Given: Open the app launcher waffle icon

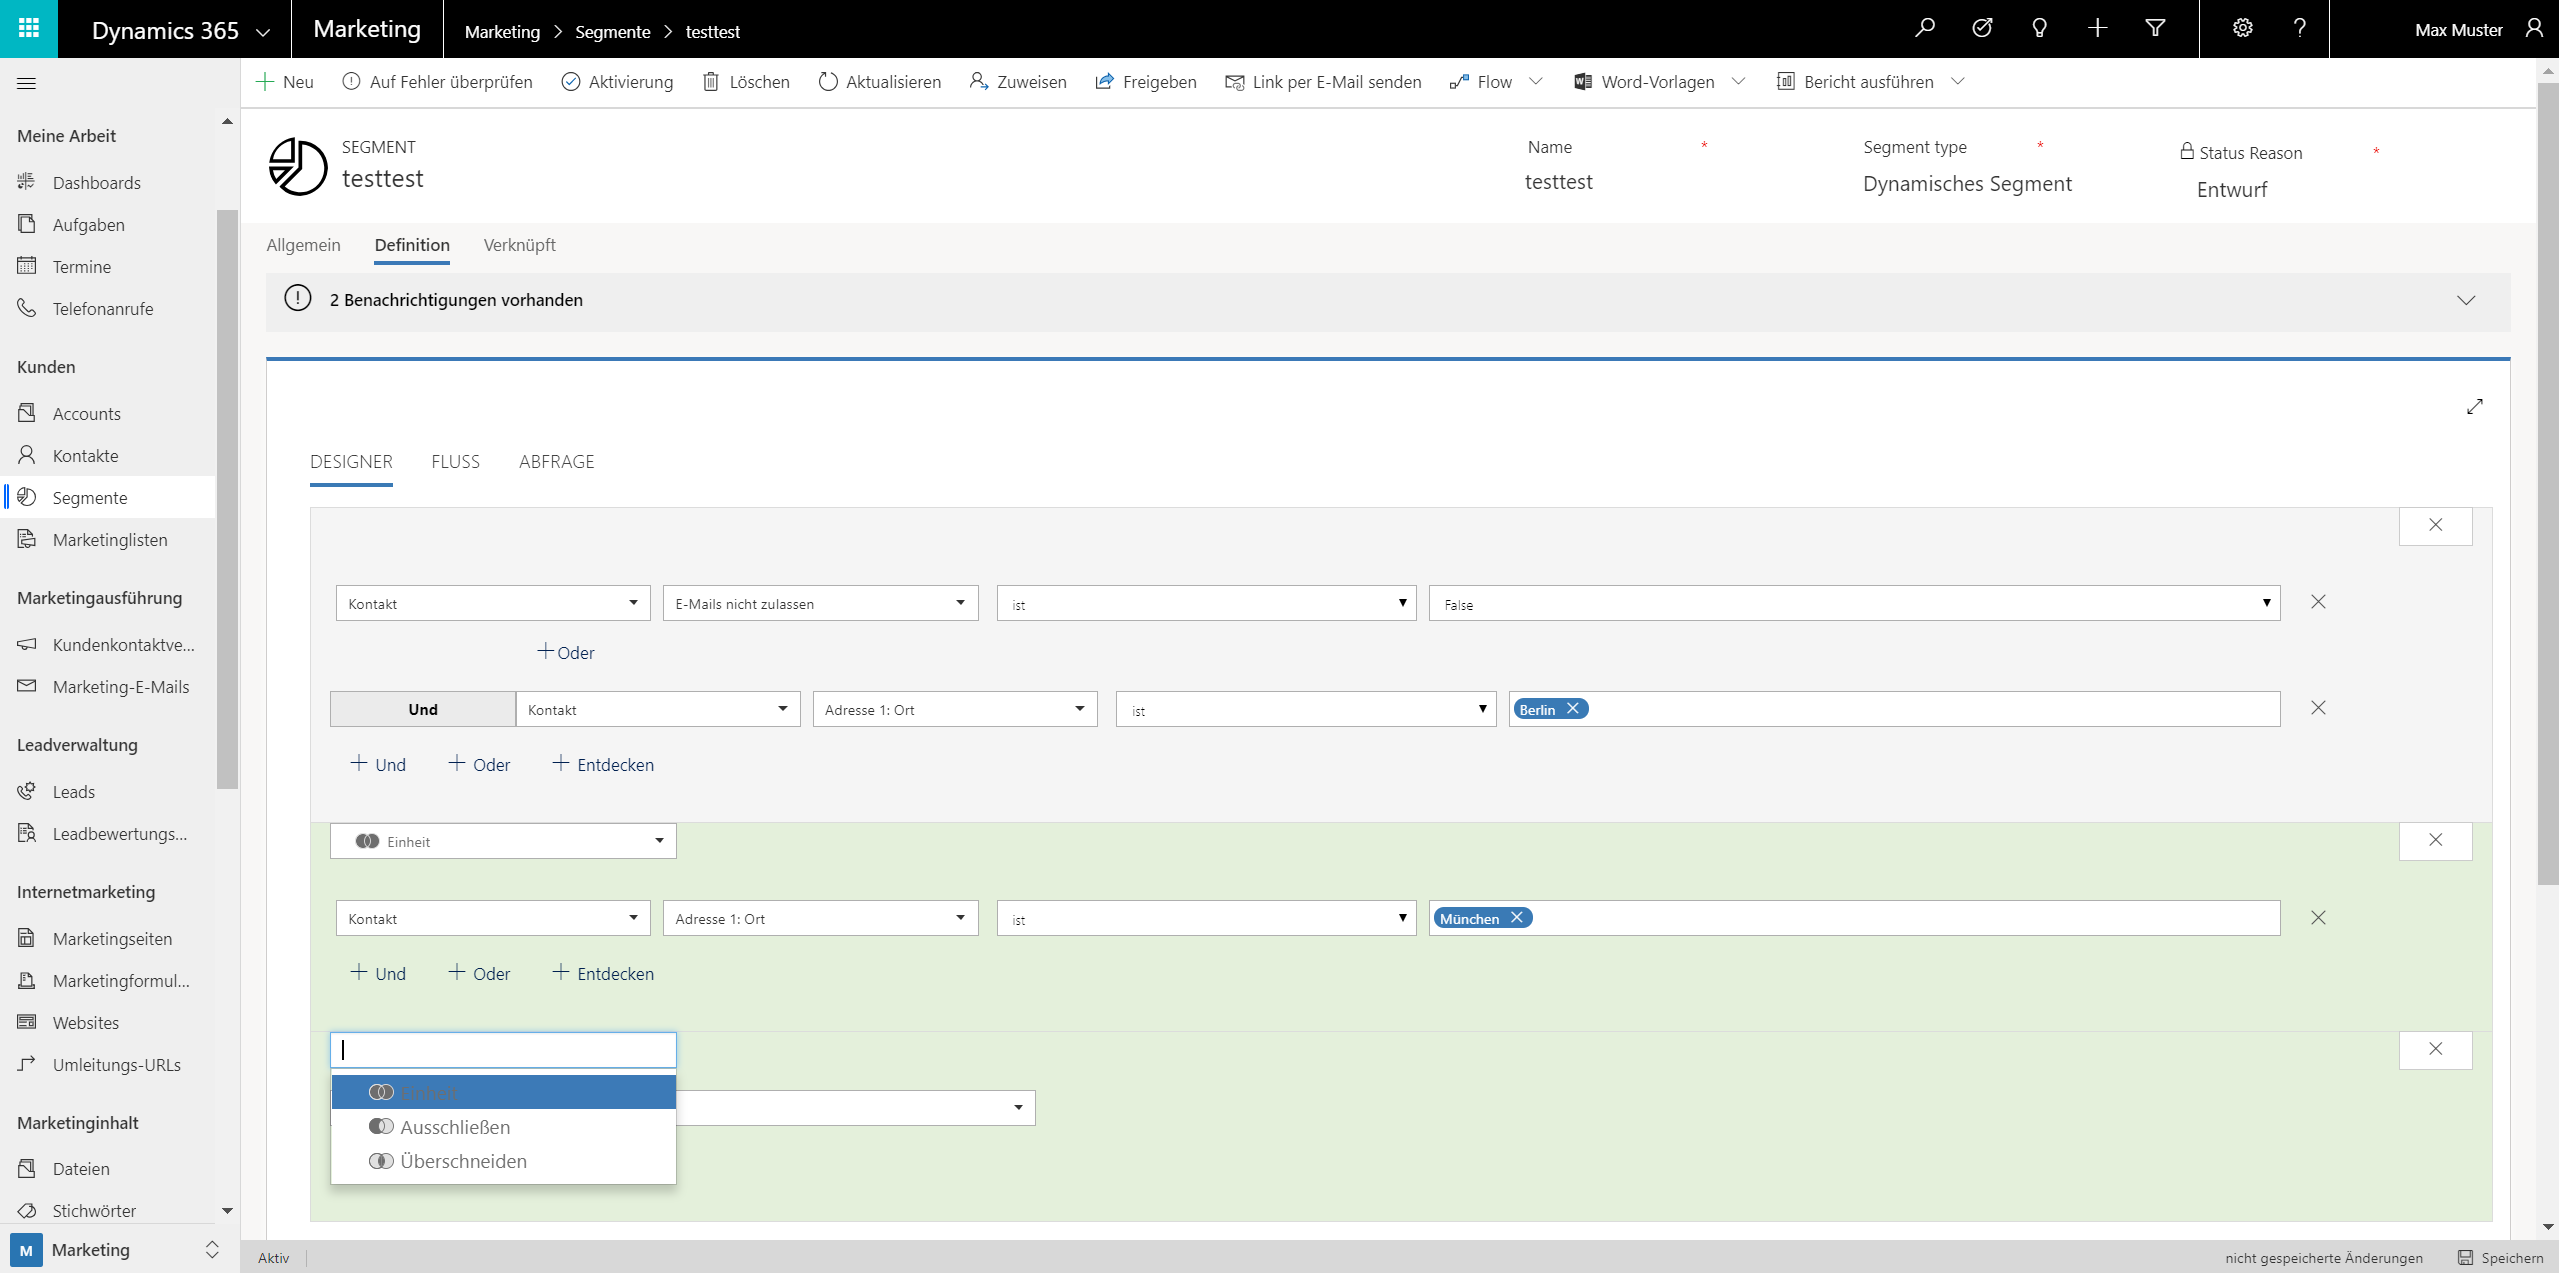Looking at the screenshot, I should 29,29.
